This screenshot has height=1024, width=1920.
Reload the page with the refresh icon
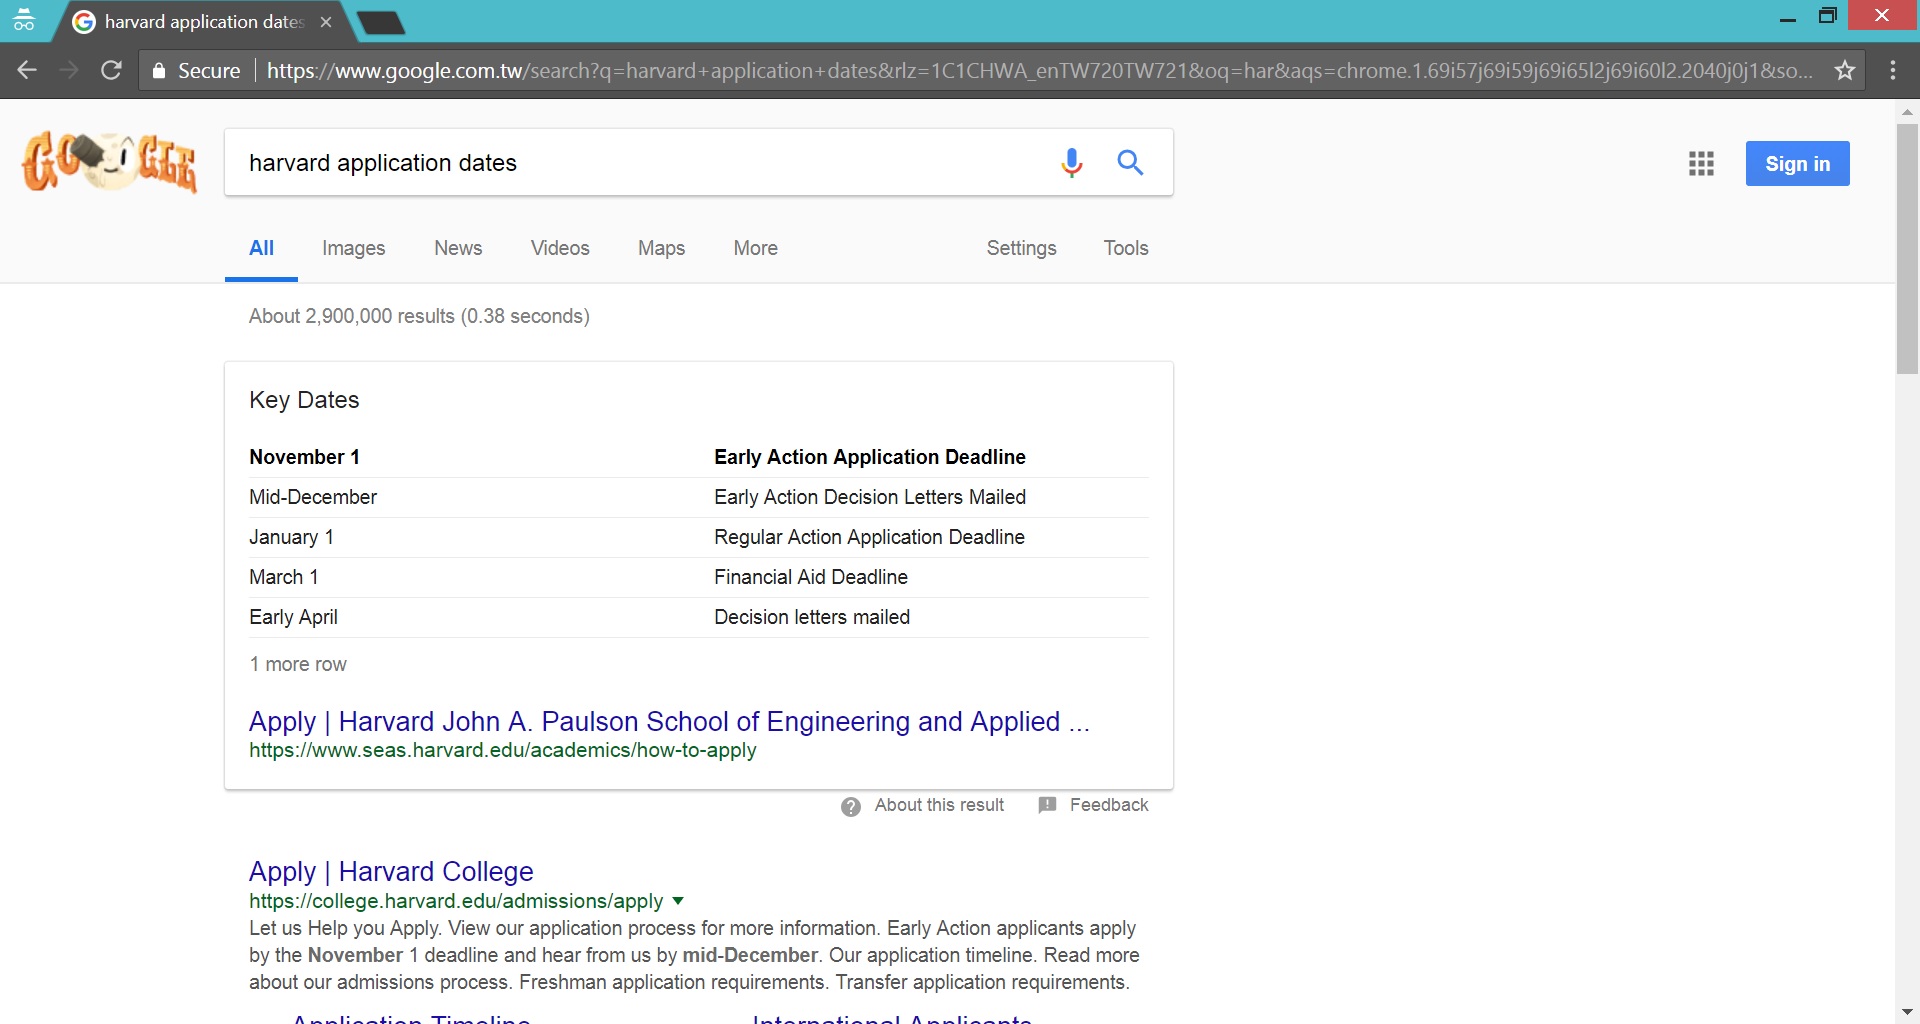click(112, 70)
